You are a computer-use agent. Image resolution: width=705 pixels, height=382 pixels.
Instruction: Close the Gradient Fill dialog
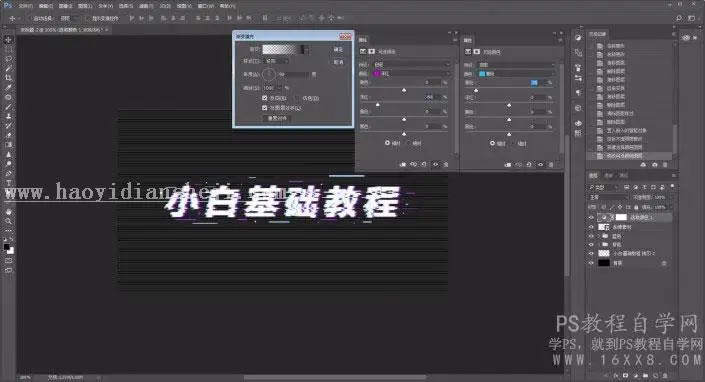(345, 36)
